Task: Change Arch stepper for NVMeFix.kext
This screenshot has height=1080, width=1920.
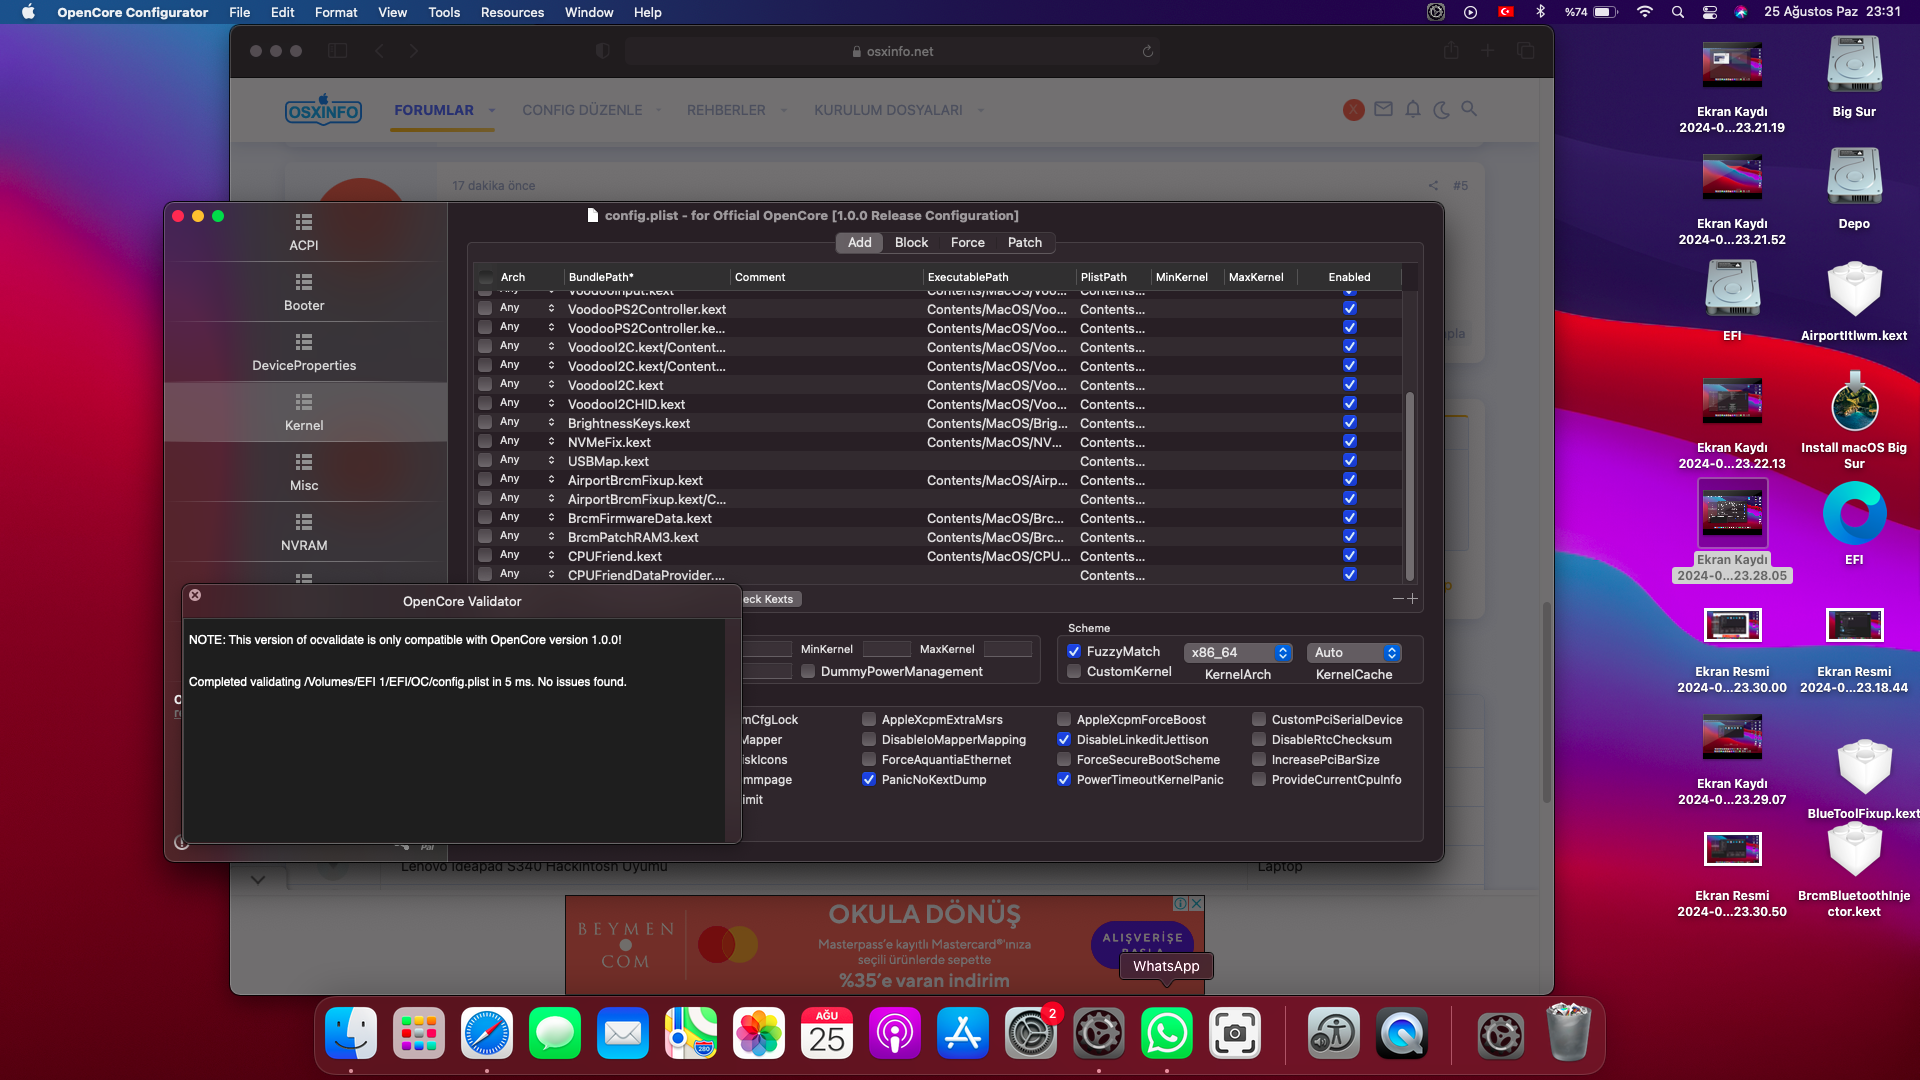Action: pos(551,442)
